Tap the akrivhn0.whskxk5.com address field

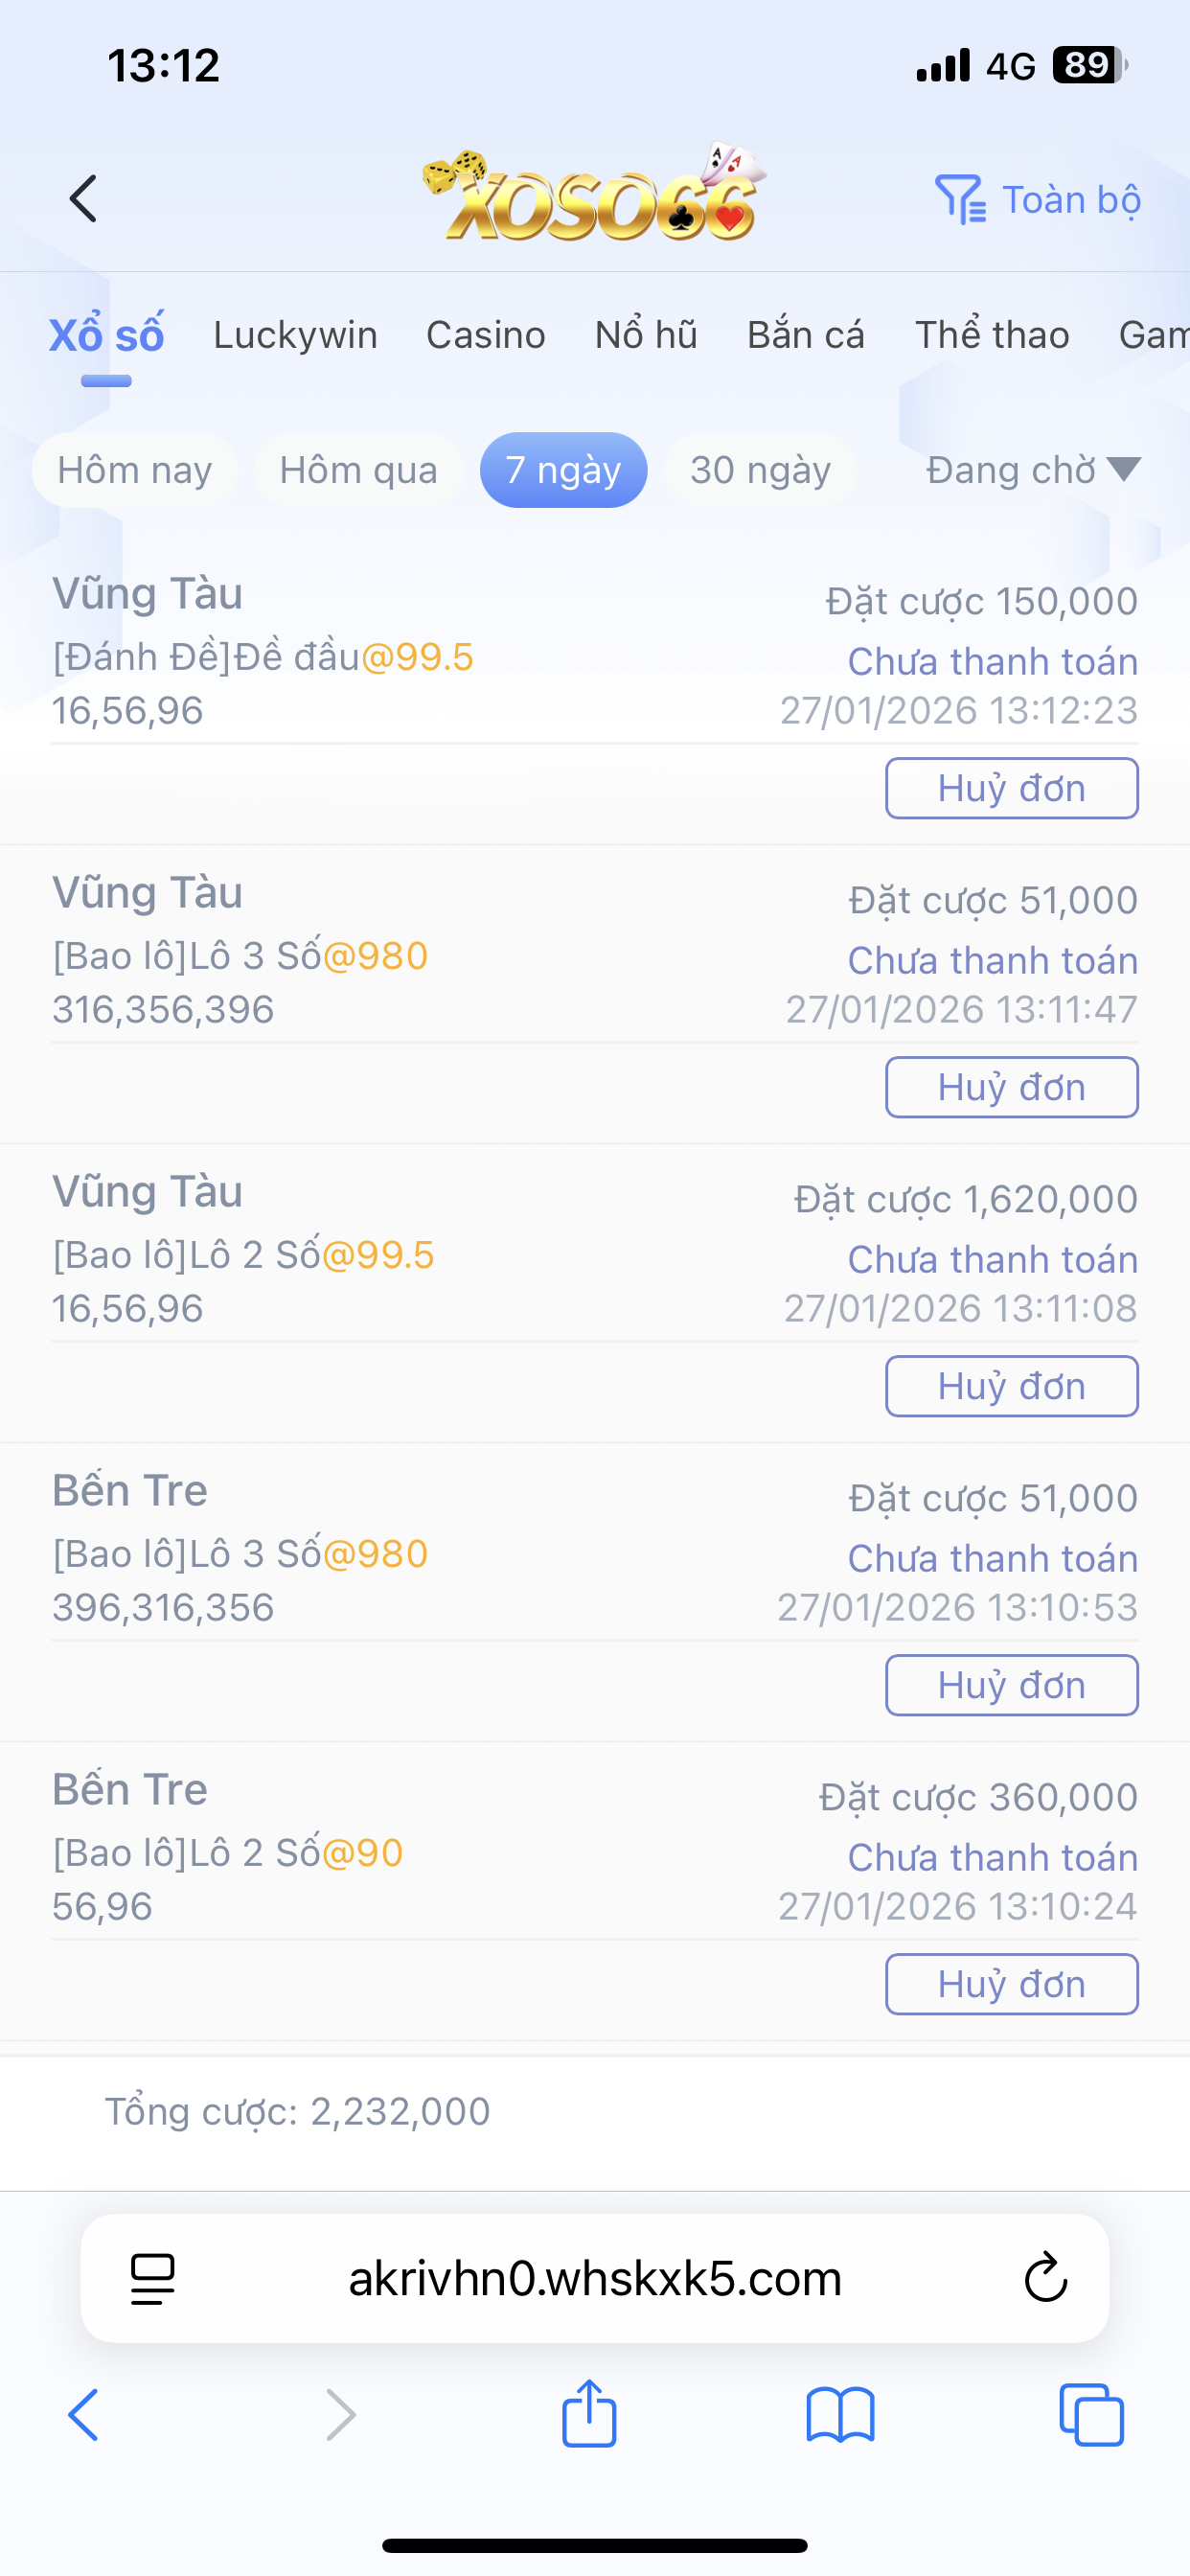coord(594,2277)
